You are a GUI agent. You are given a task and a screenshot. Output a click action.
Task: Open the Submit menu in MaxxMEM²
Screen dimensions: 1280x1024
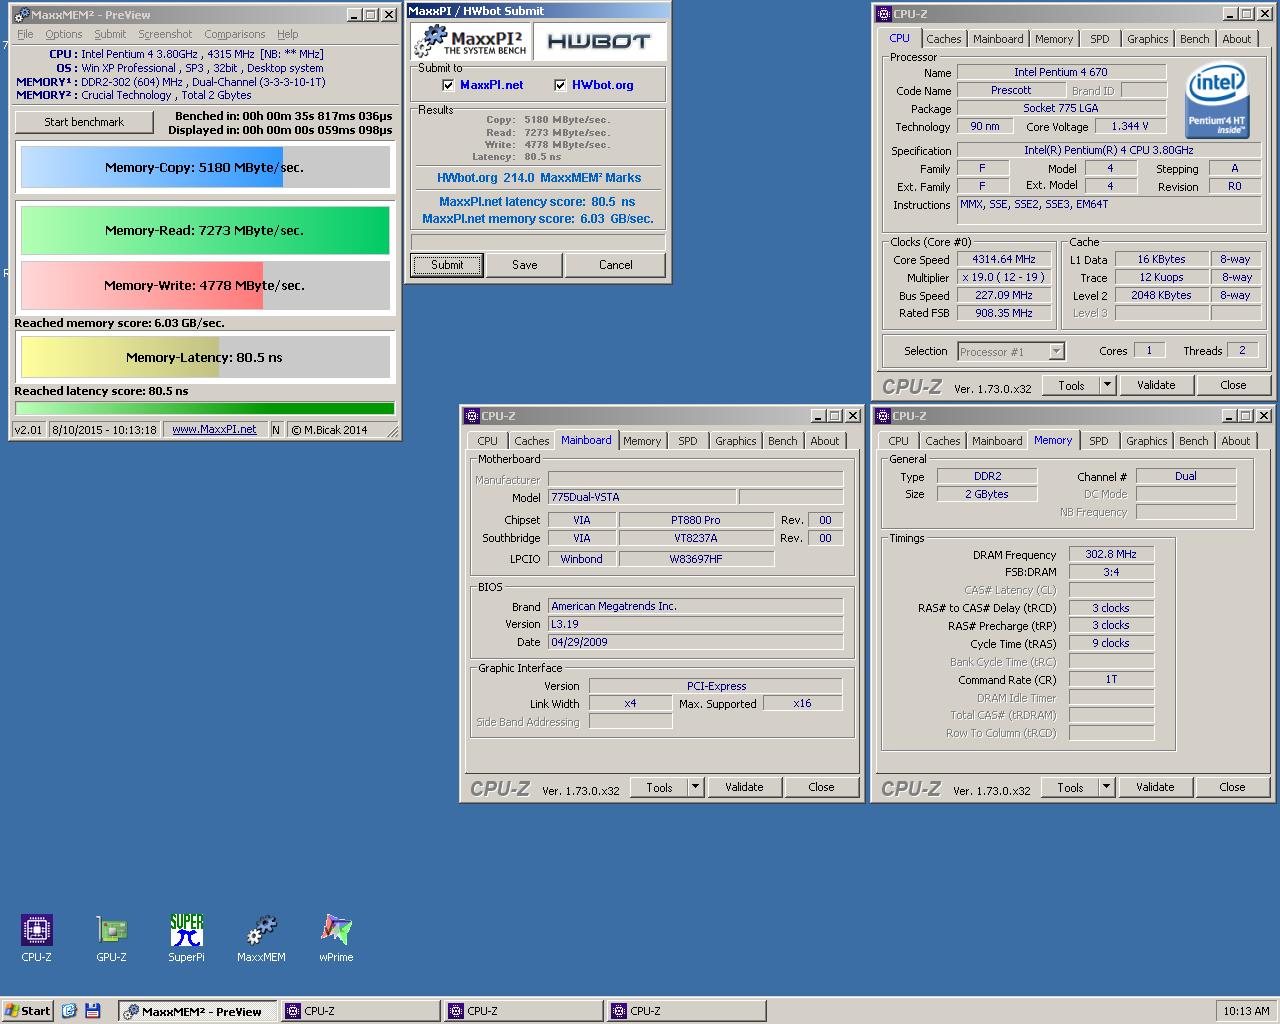(110, 34)
